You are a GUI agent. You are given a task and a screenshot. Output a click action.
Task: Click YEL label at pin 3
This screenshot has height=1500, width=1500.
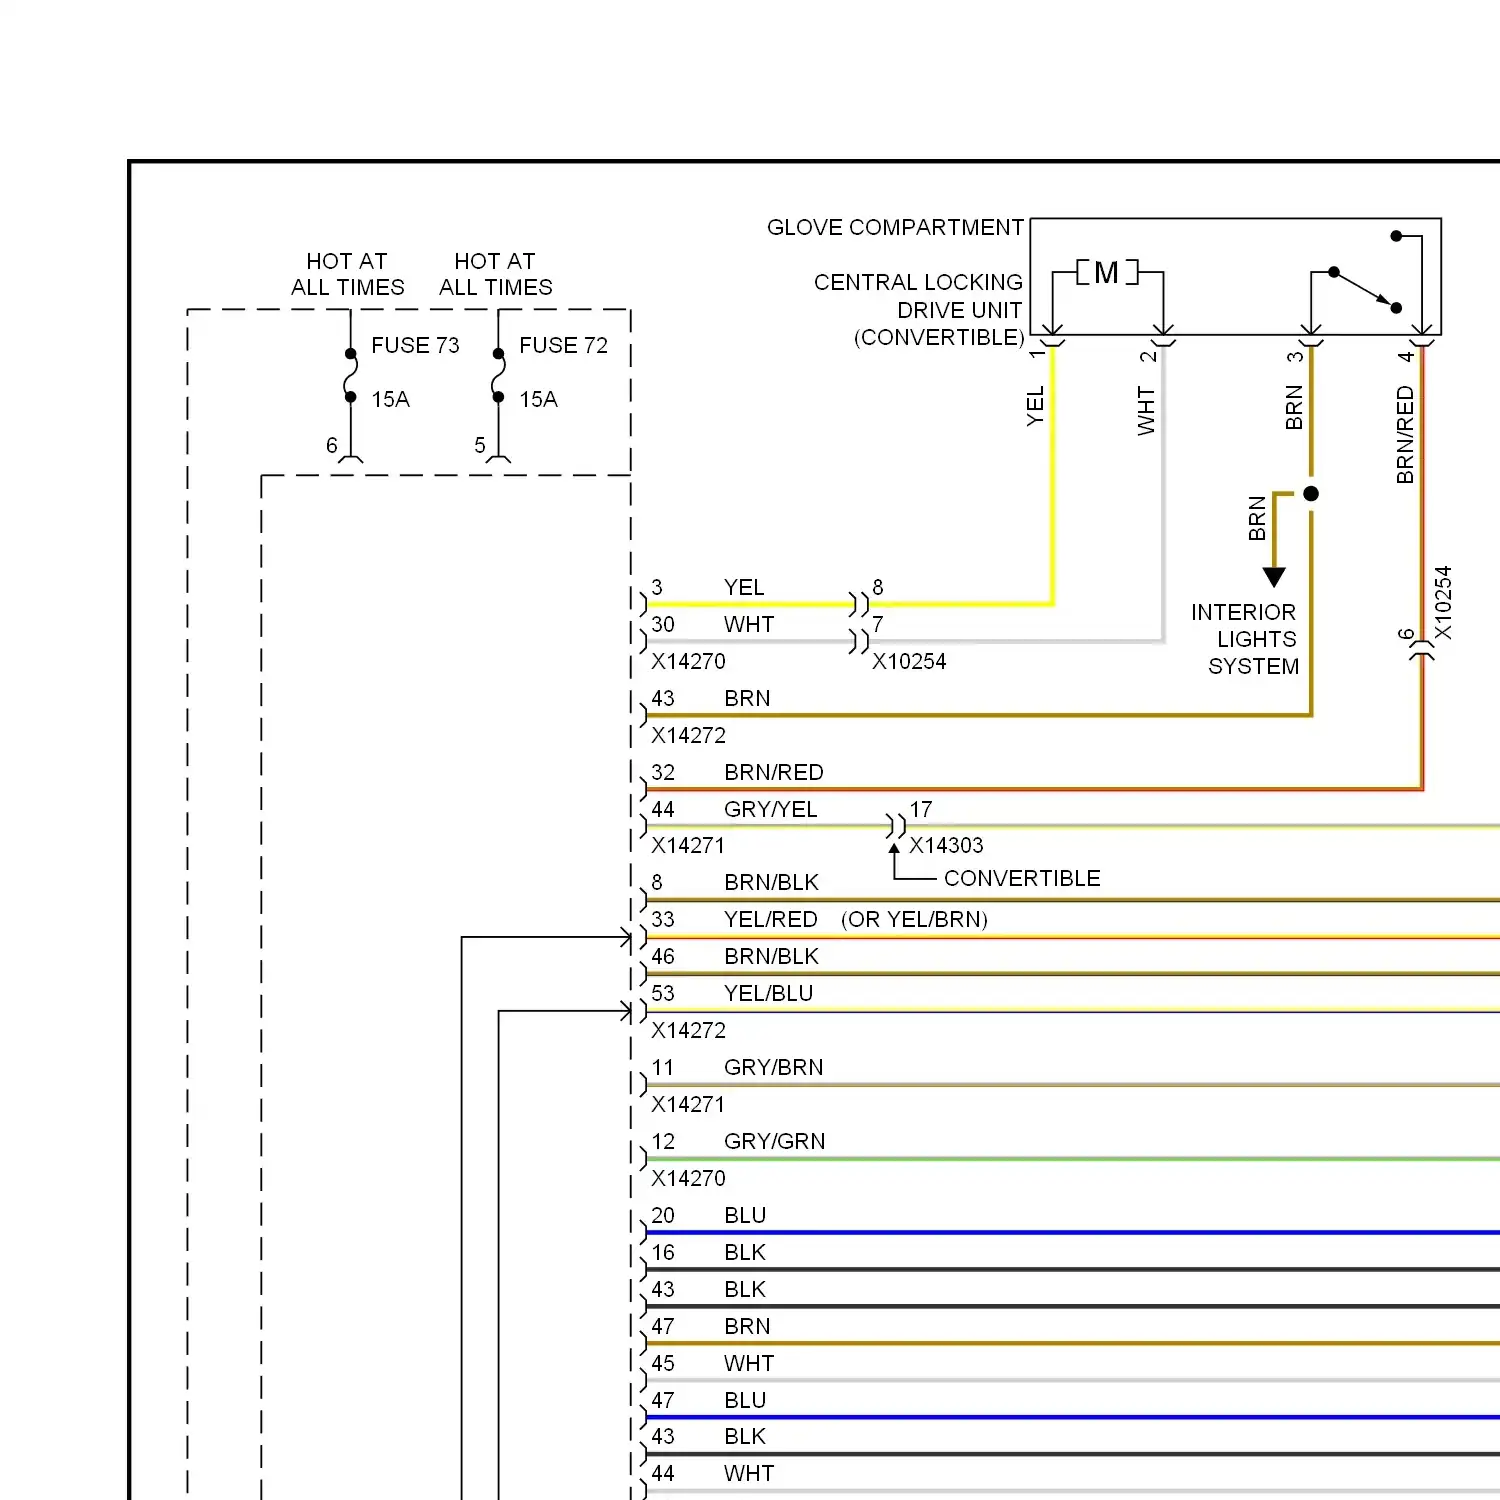[x=744, y=587]
